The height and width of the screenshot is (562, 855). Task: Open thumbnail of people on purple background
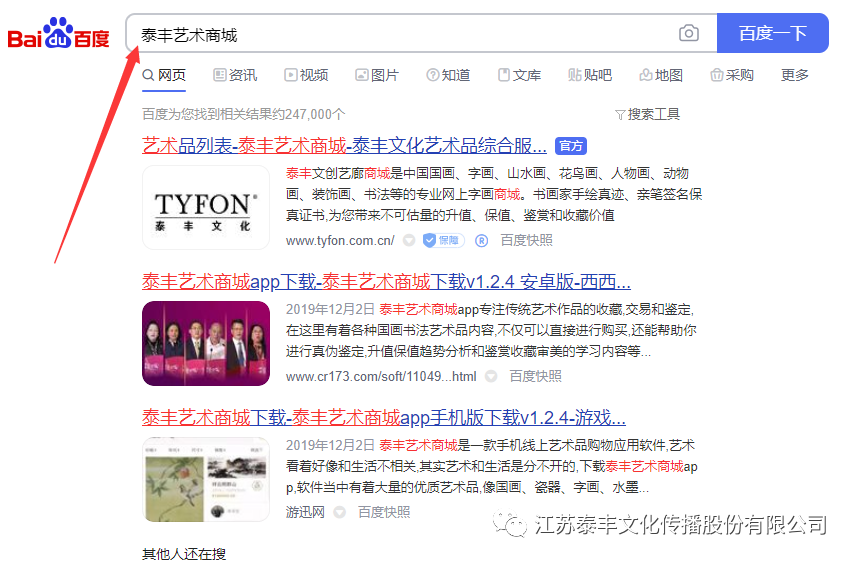(206, 343)
